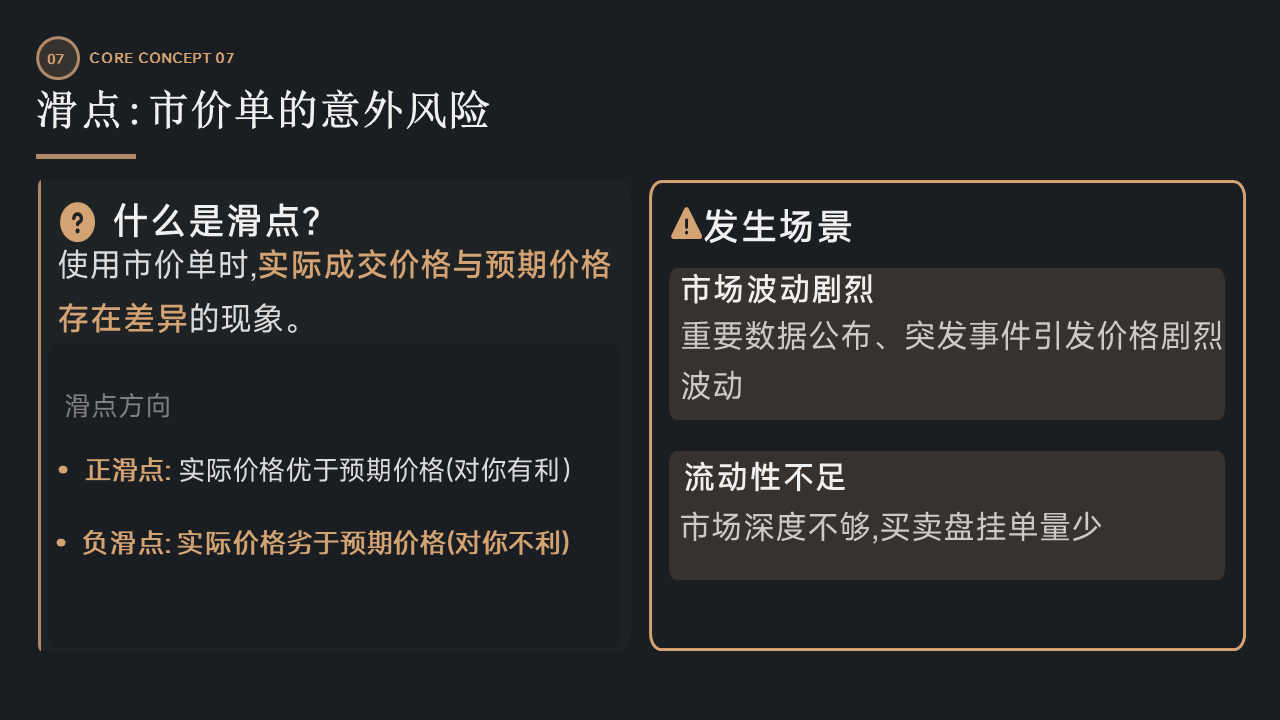Click the orange underline below the title
The height and width of the screenshot is (720, 1280).
86,156
